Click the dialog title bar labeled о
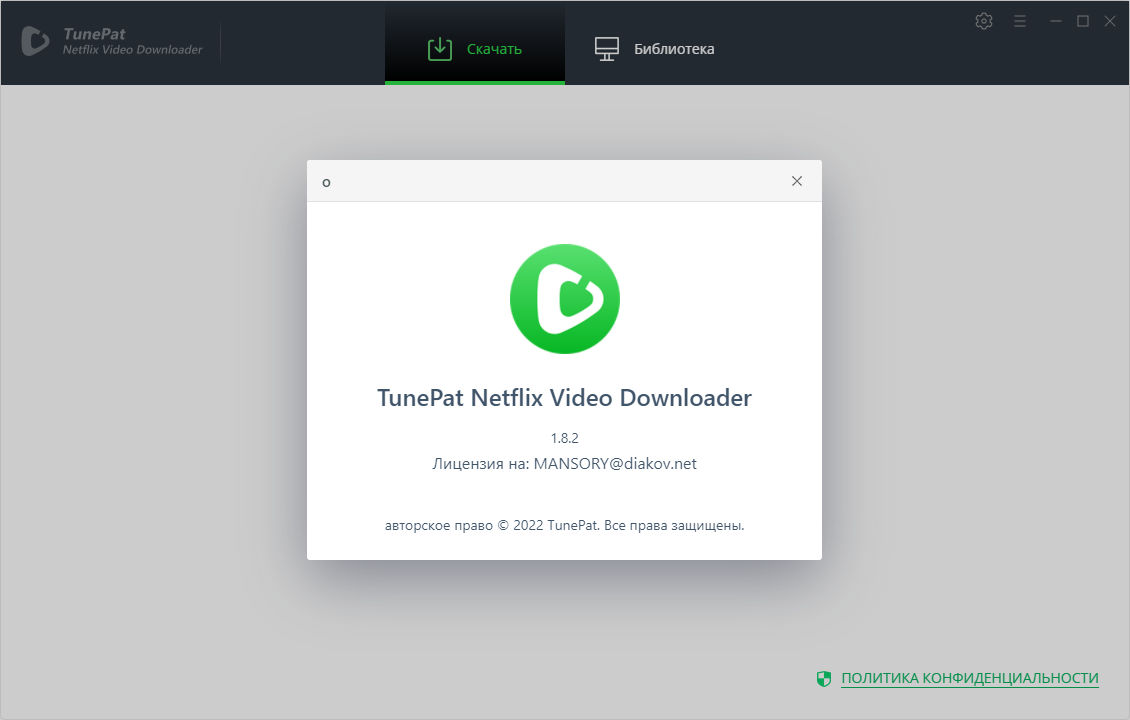This screenshot has height=720, width=1130. 540,181
